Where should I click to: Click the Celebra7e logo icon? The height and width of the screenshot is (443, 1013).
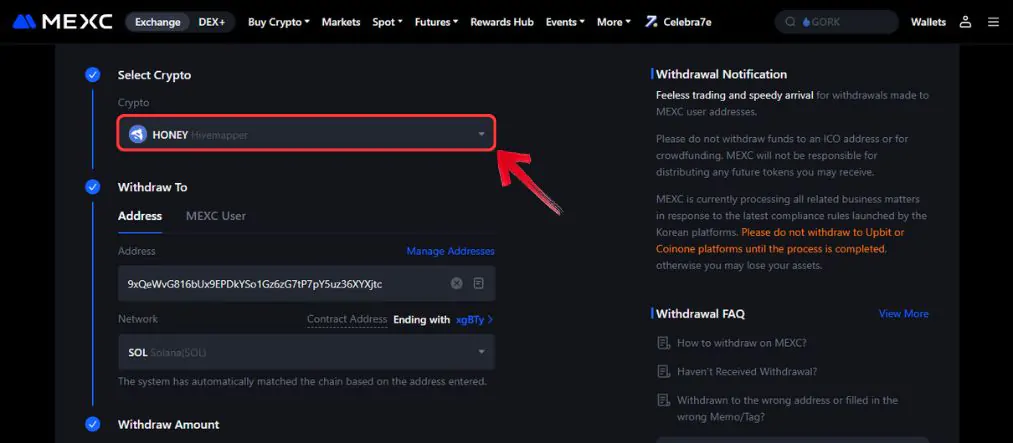coord(651,22)
